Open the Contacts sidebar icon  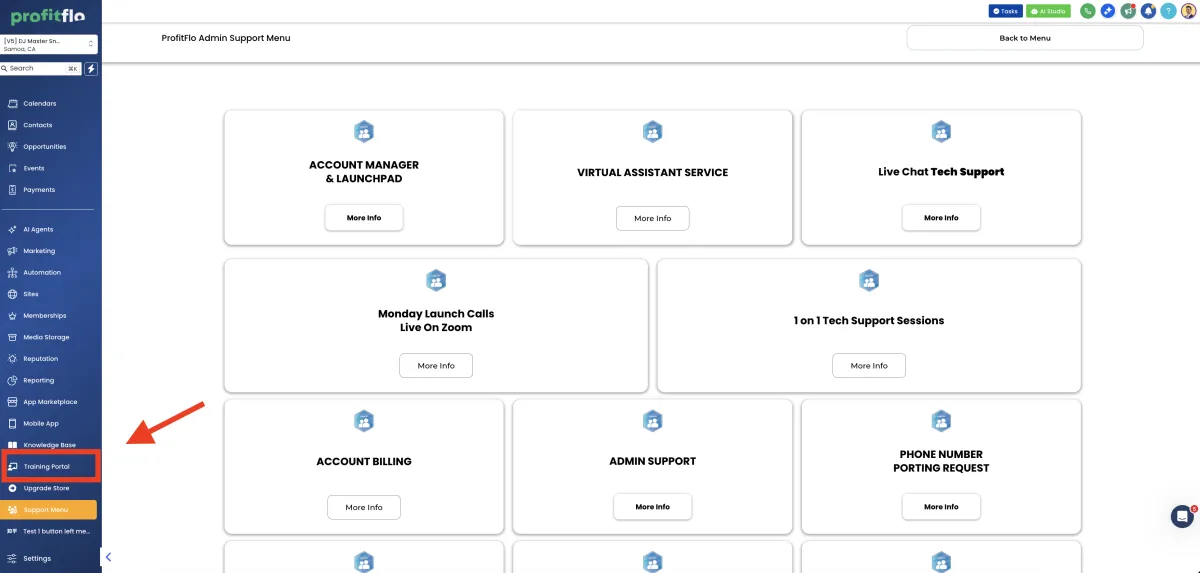click(x=12, y=125)
